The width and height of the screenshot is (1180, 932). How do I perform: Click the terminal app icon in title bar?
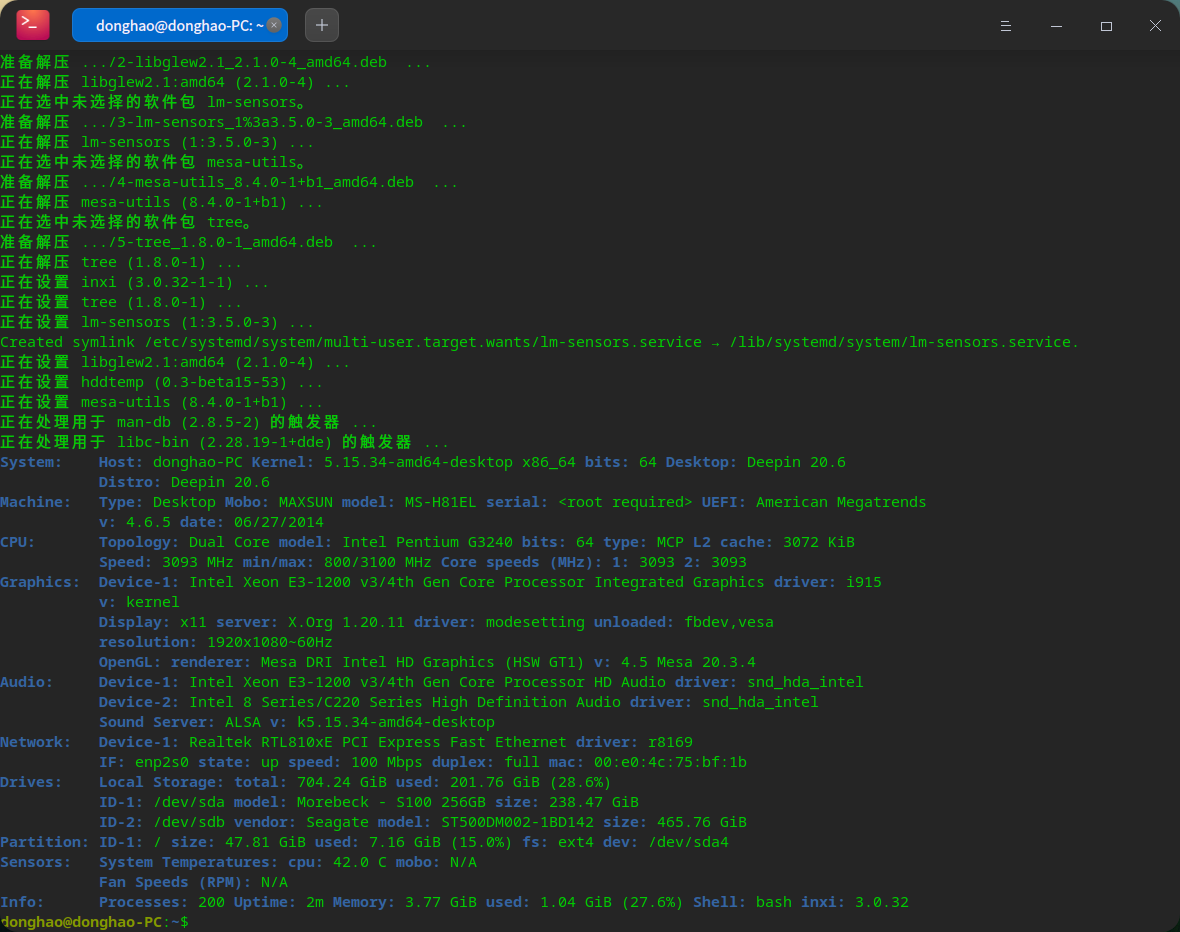[32, 24]
